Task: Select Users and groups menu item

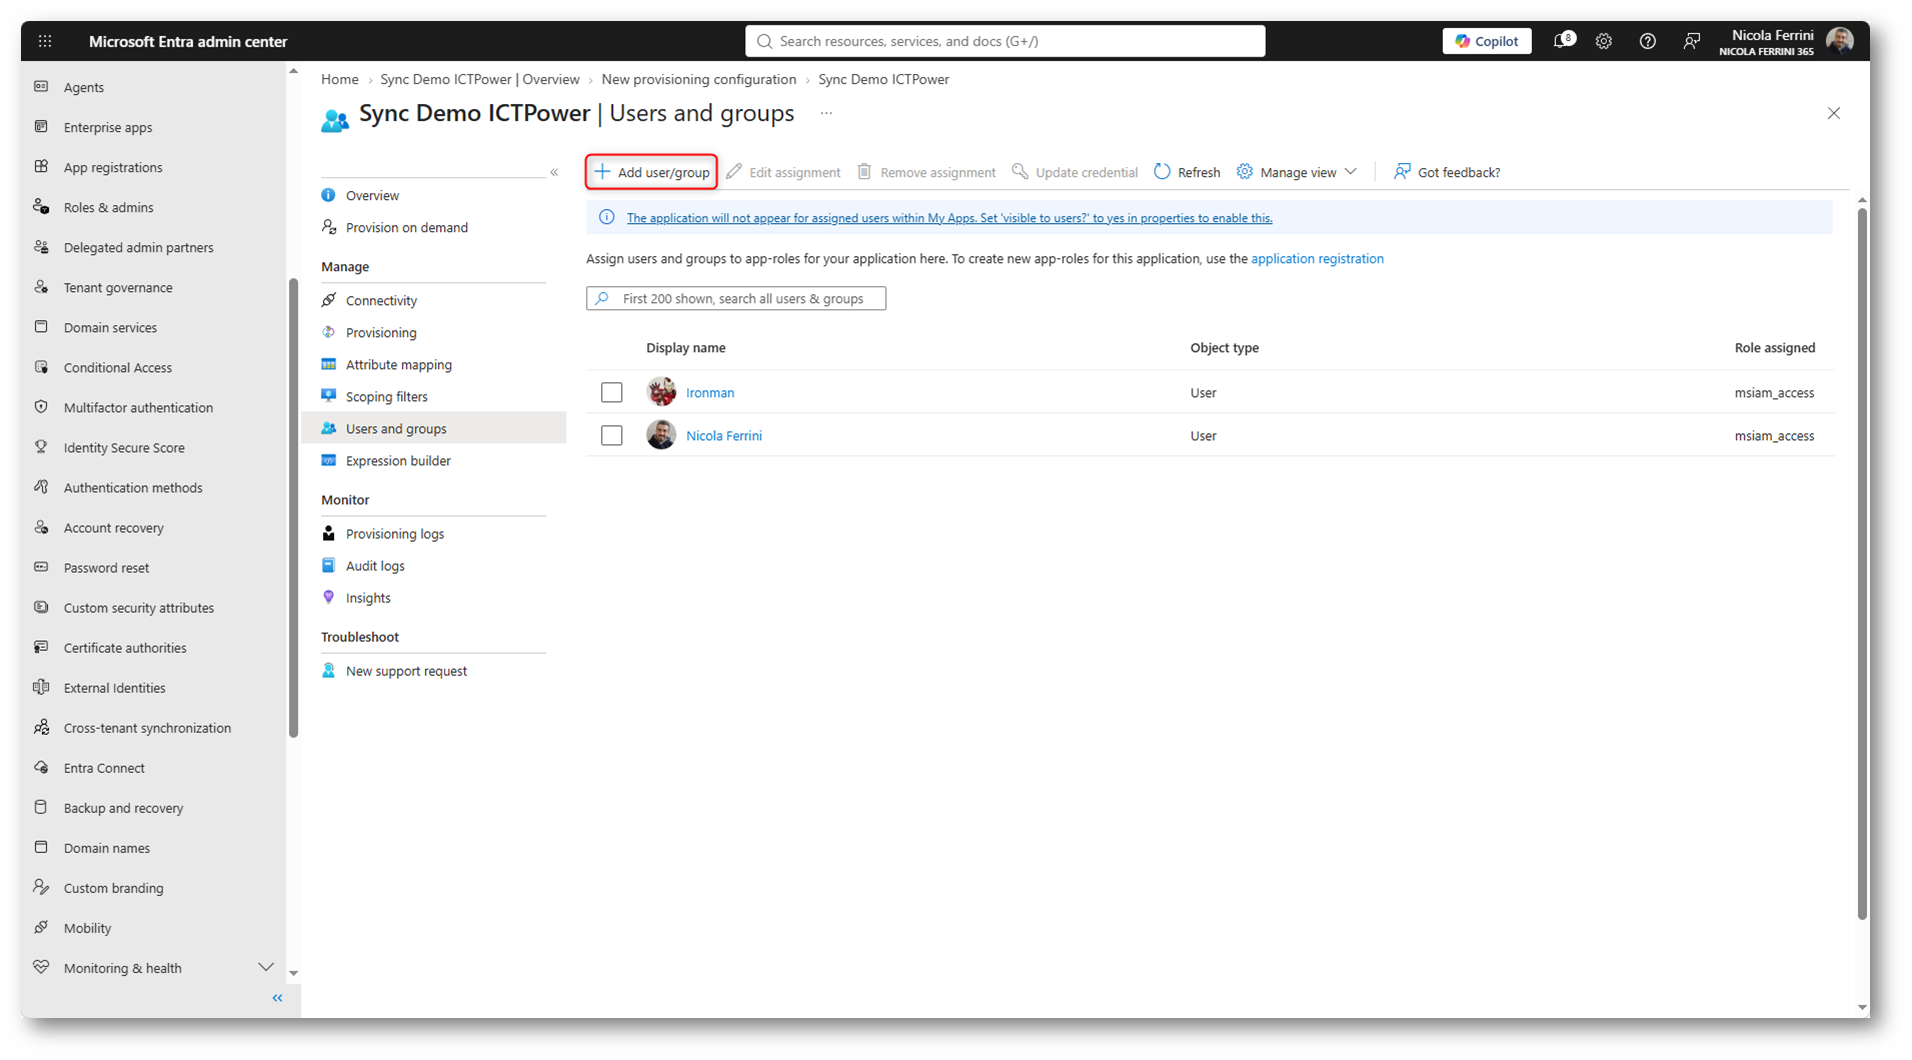Action: coord(434,428)
